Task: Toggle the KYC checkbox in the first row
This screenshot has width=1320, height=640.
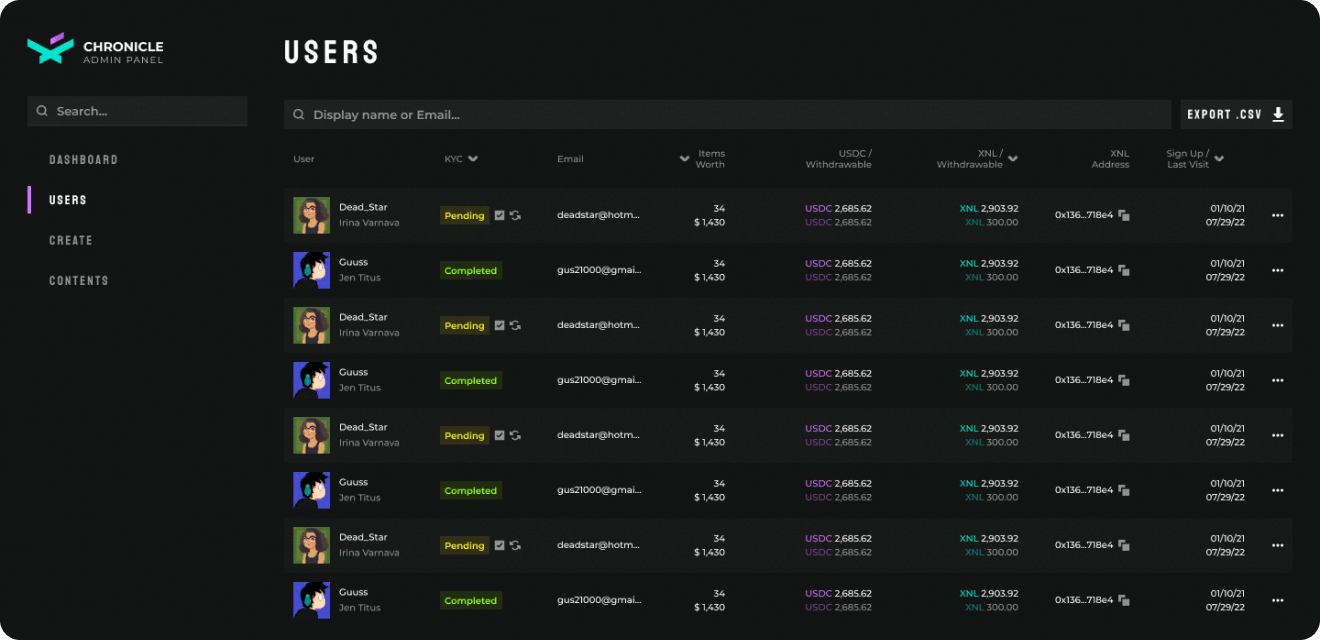Action: pyautogui.click(x=499, y=215)
